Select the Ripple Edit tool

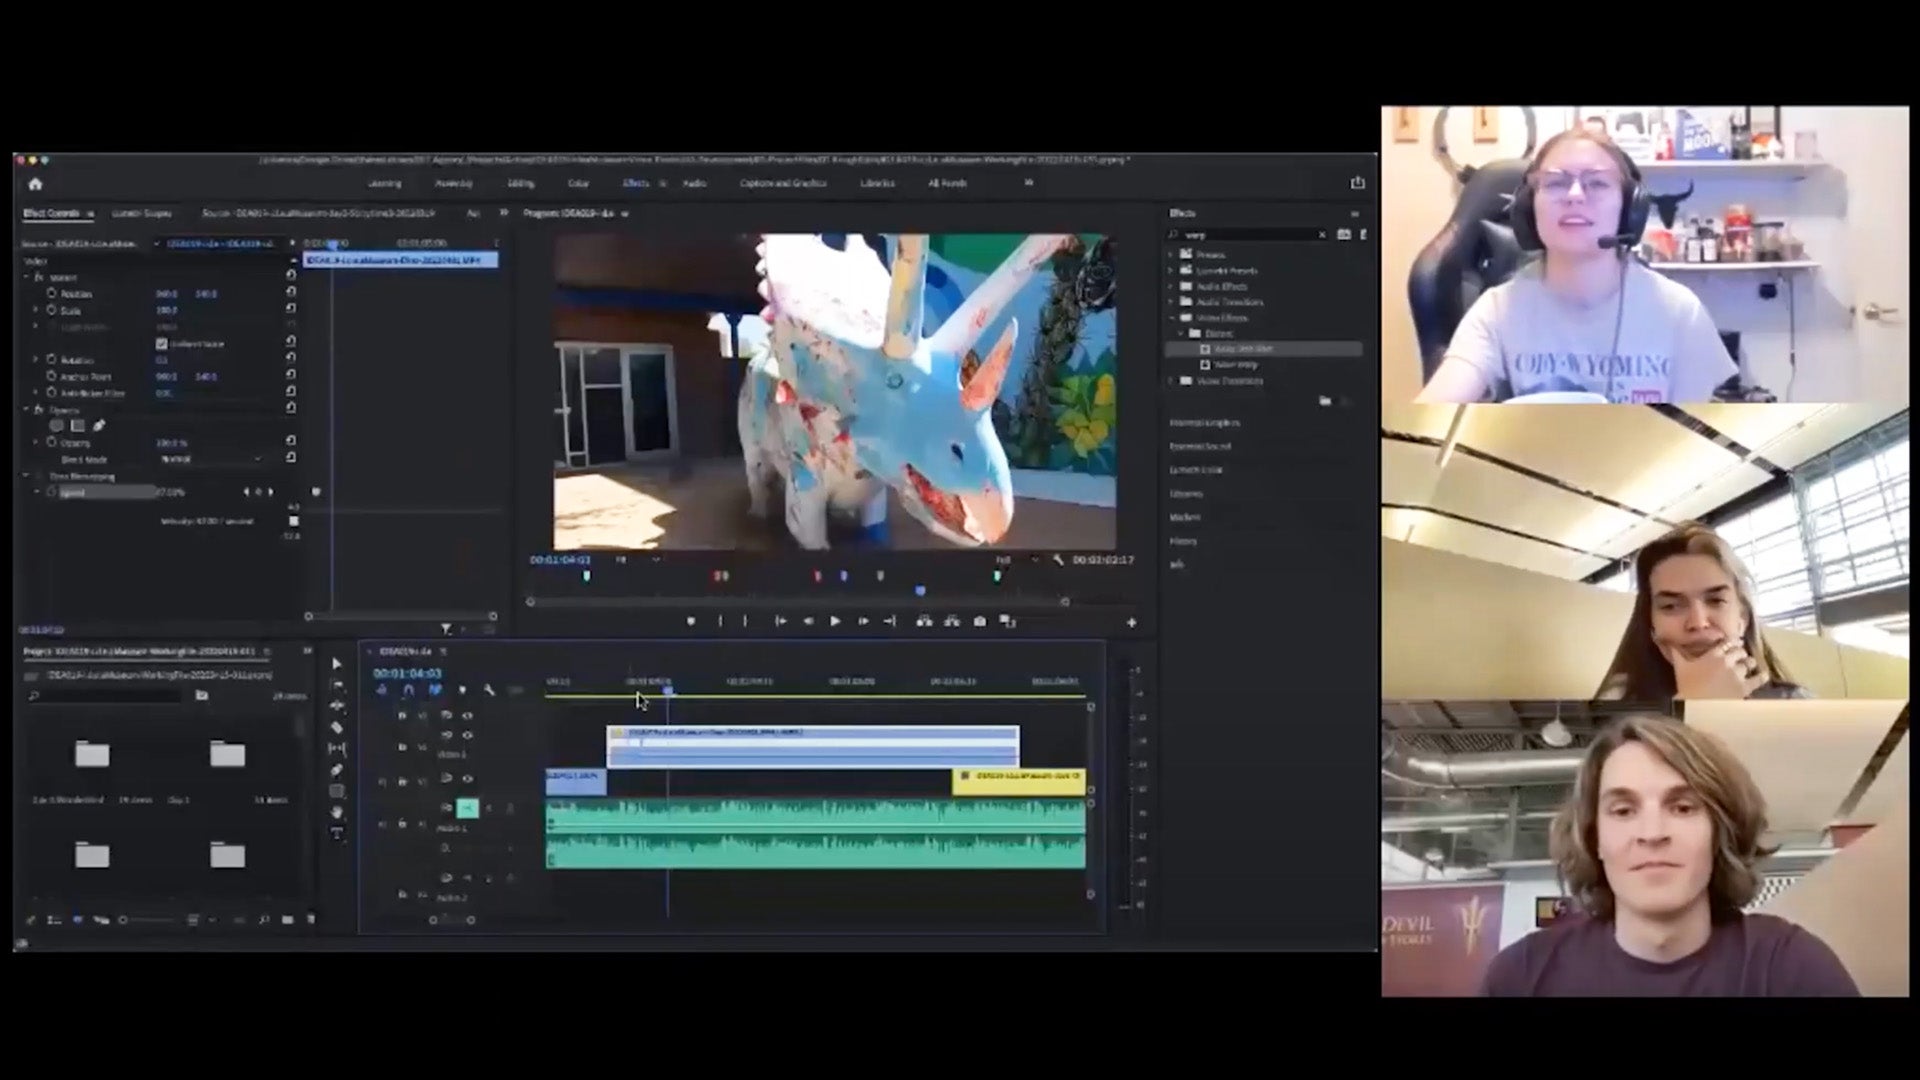tap(336, 706)
